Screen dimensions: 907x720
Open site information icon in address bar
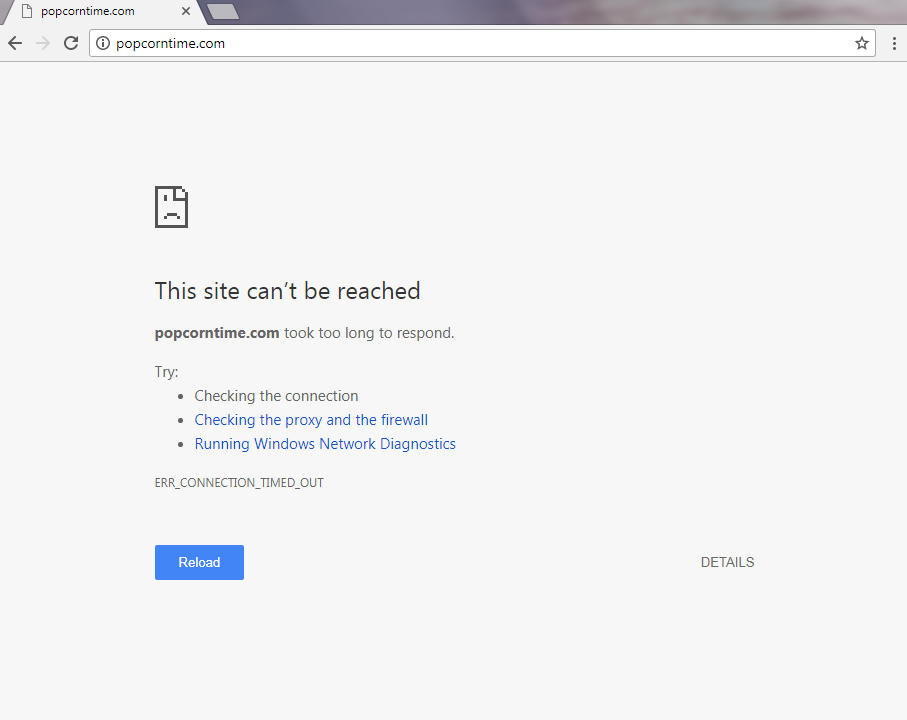103,43
